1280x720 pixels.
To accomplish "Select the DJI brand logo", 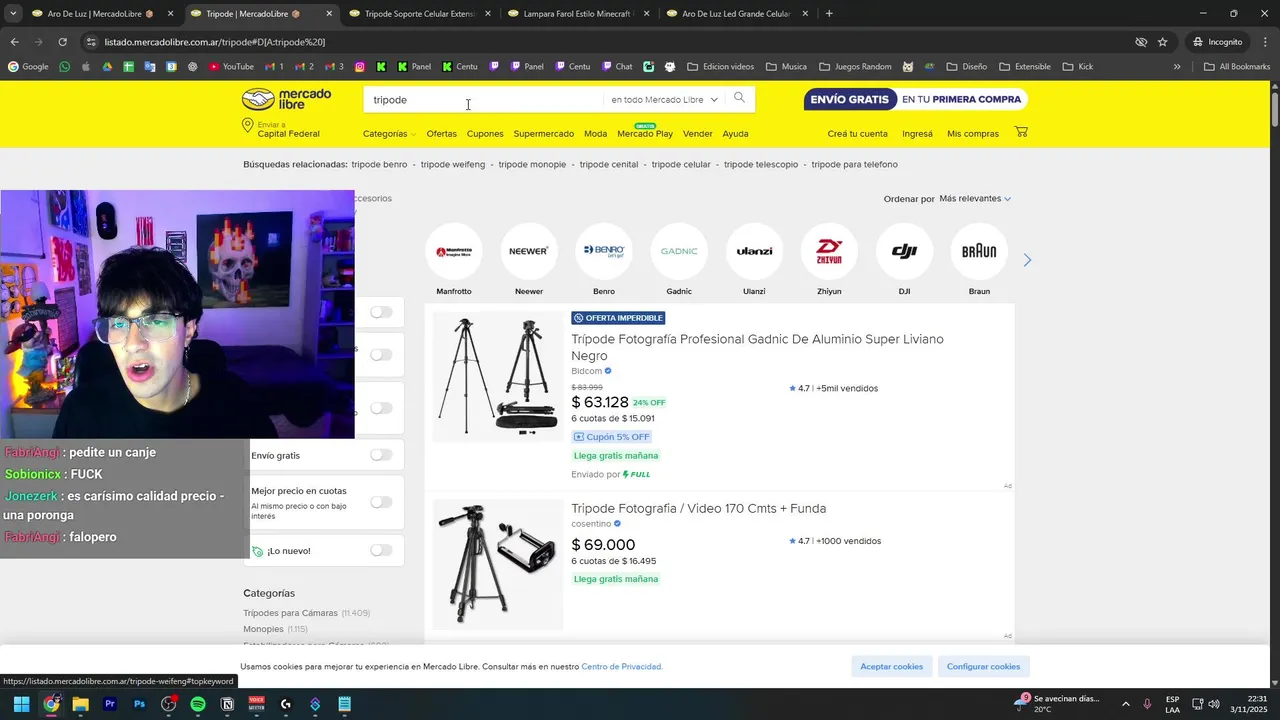I will click(x=904, y=251).
